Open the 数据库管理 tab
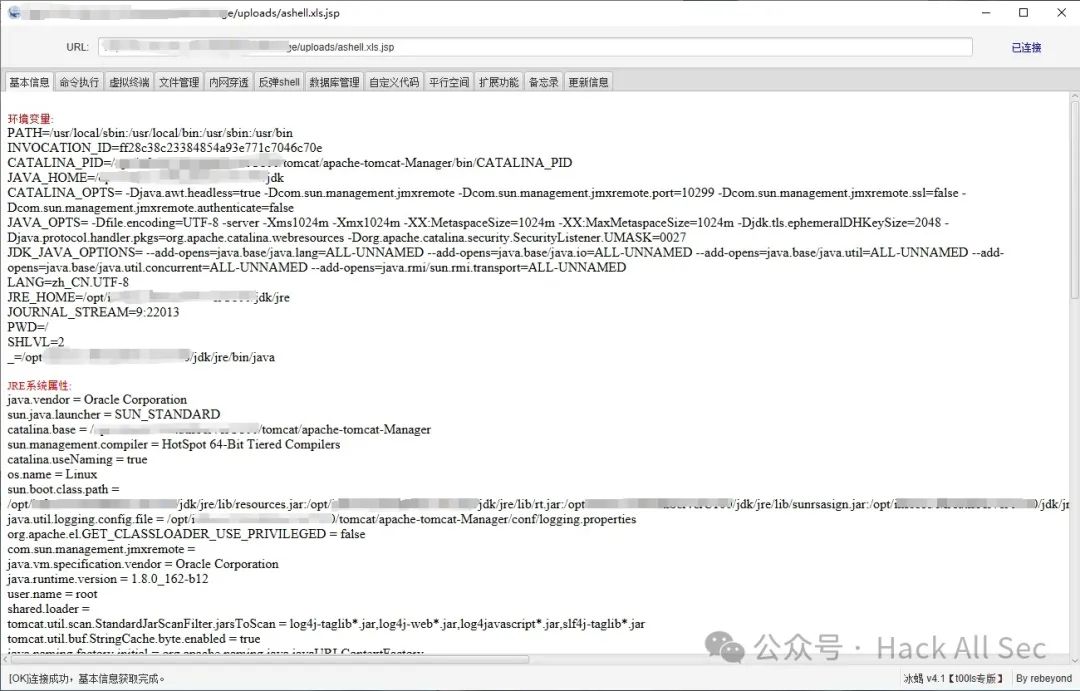This screenshot has height=691, width=1080. click(x=334, y=82)
